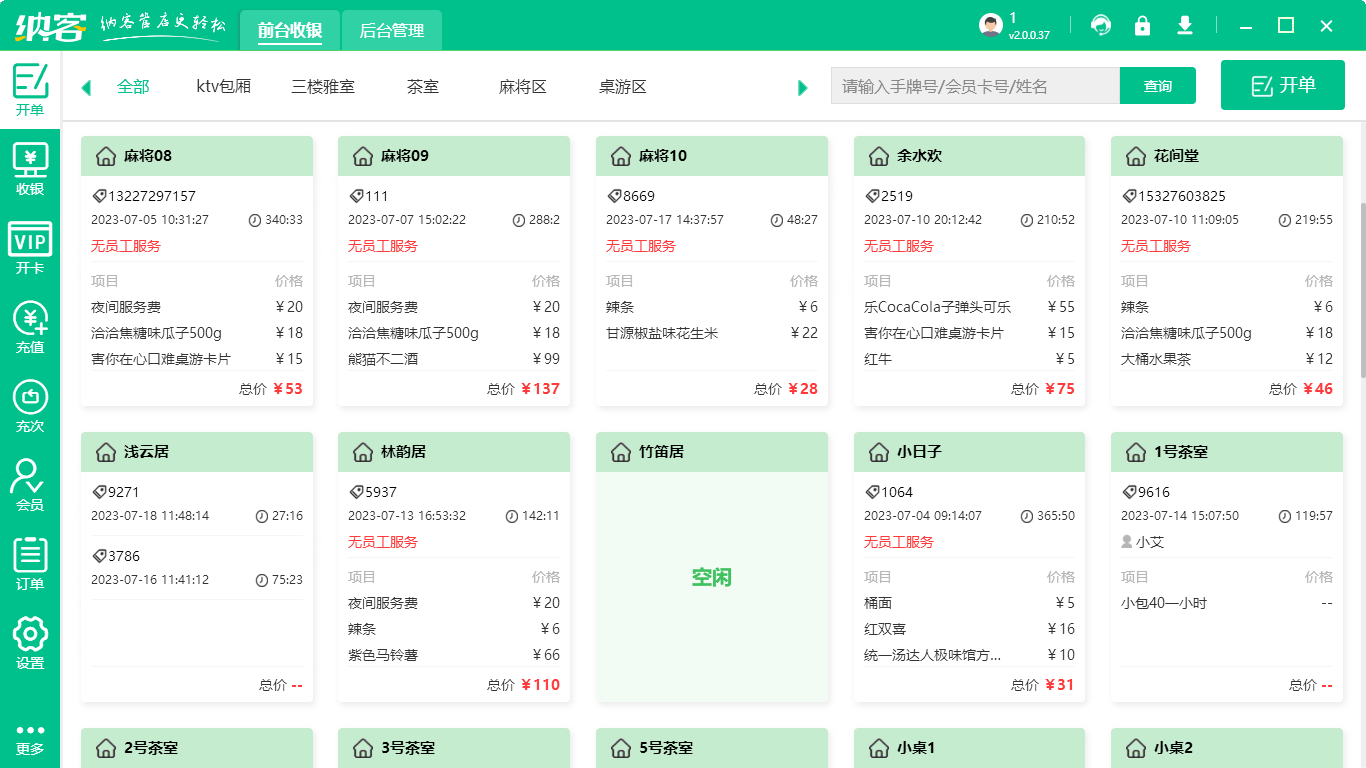Click the customer support headset icon

click(1101, 25)
